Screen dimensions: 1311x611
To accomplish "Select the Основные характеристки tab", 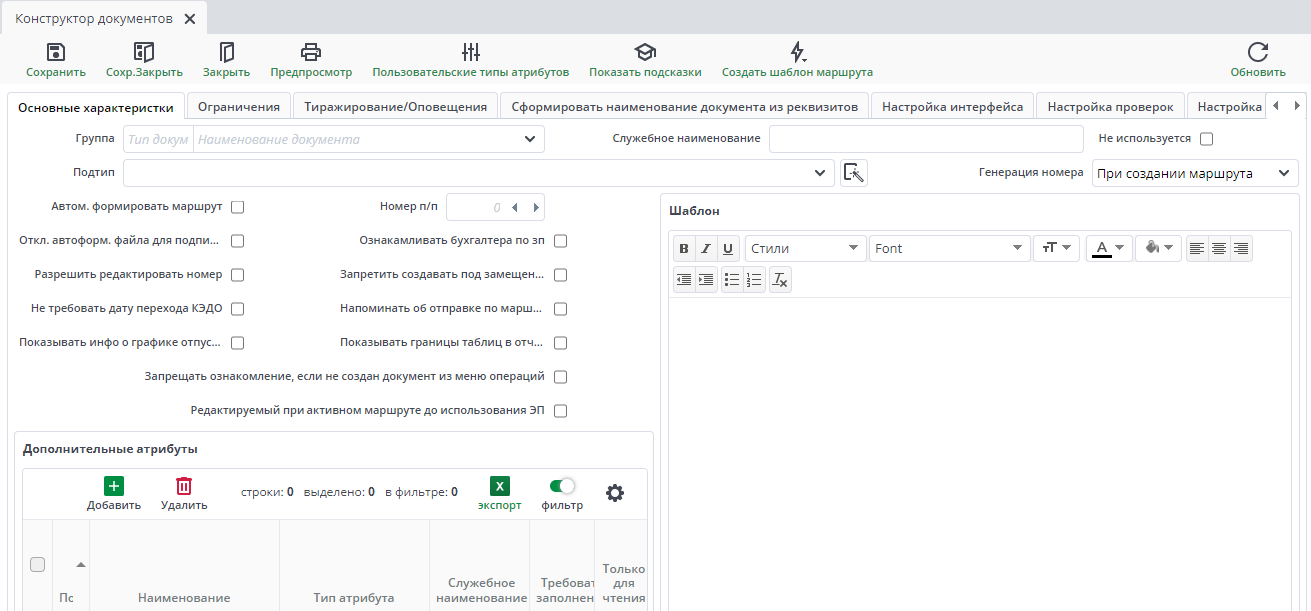I will 96,107.
